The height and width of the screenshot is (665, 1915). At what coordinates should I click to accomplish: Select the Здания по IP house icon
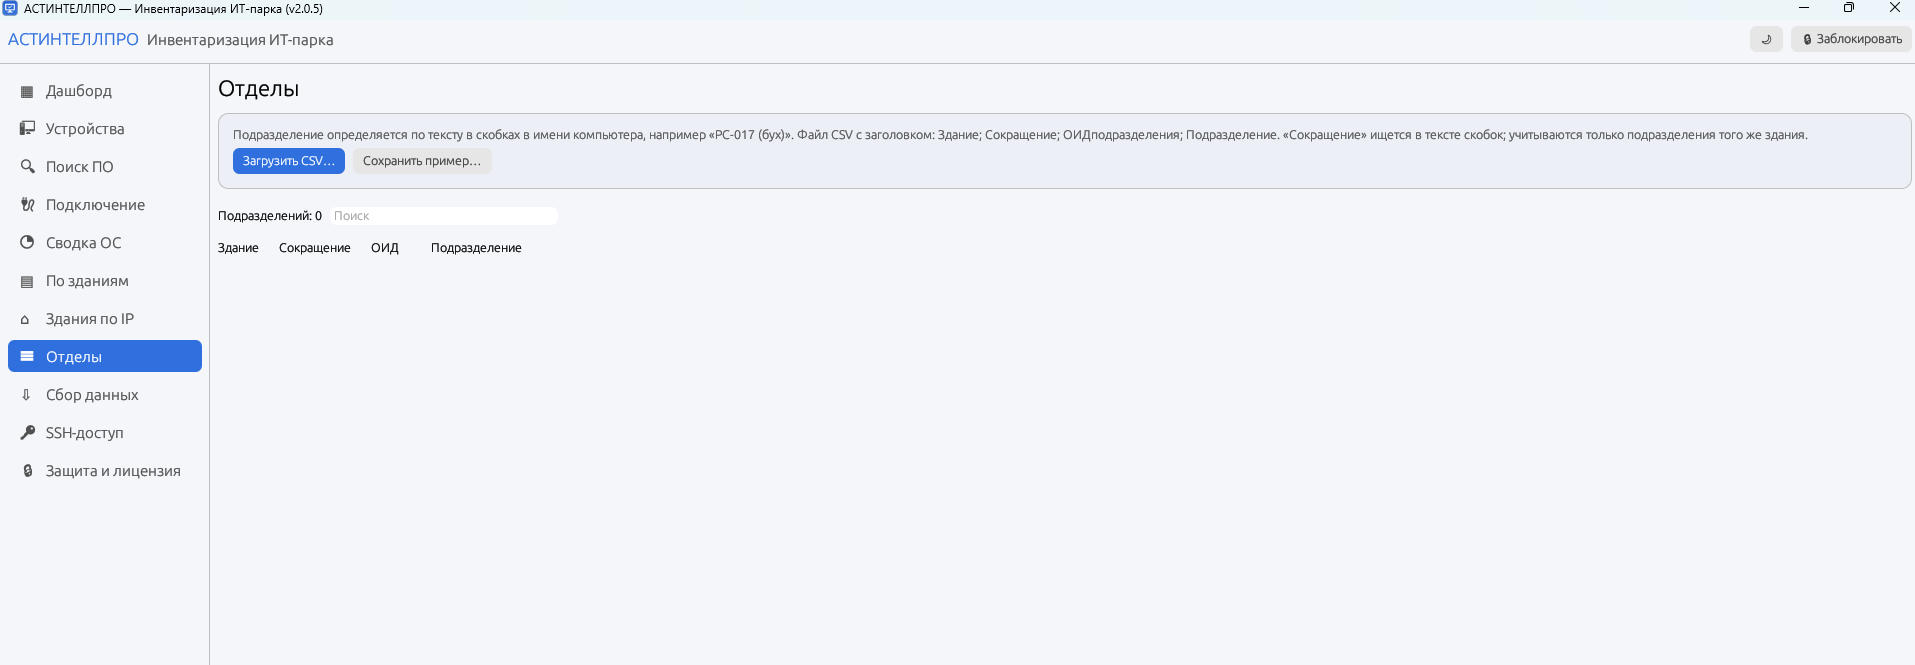(25, 320)
